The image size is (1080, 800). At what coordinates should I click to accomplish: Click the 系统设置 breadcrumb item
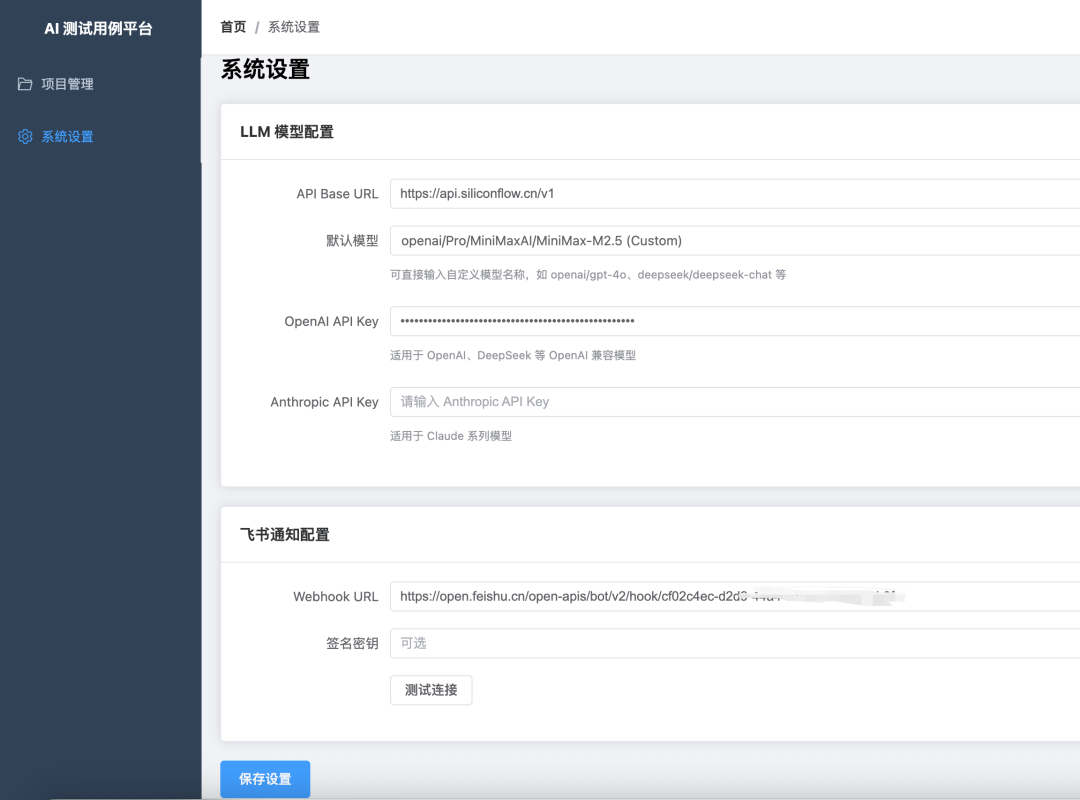click(x=291, y=27)
